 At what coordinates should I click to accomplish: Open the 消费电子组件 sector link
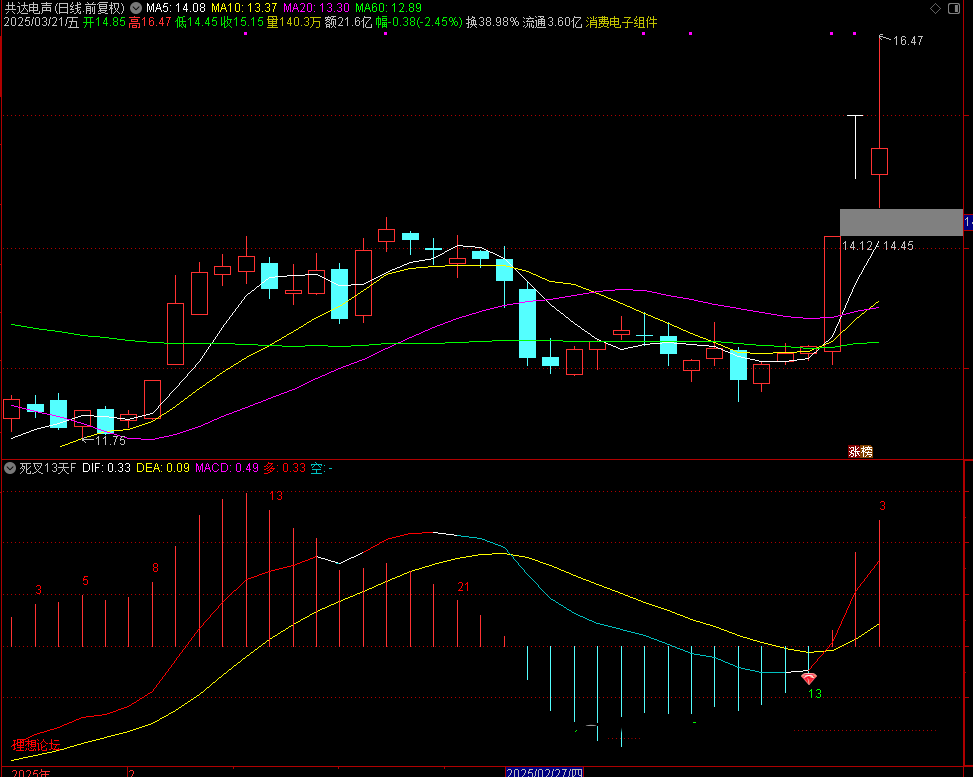(x=621, y=22)
